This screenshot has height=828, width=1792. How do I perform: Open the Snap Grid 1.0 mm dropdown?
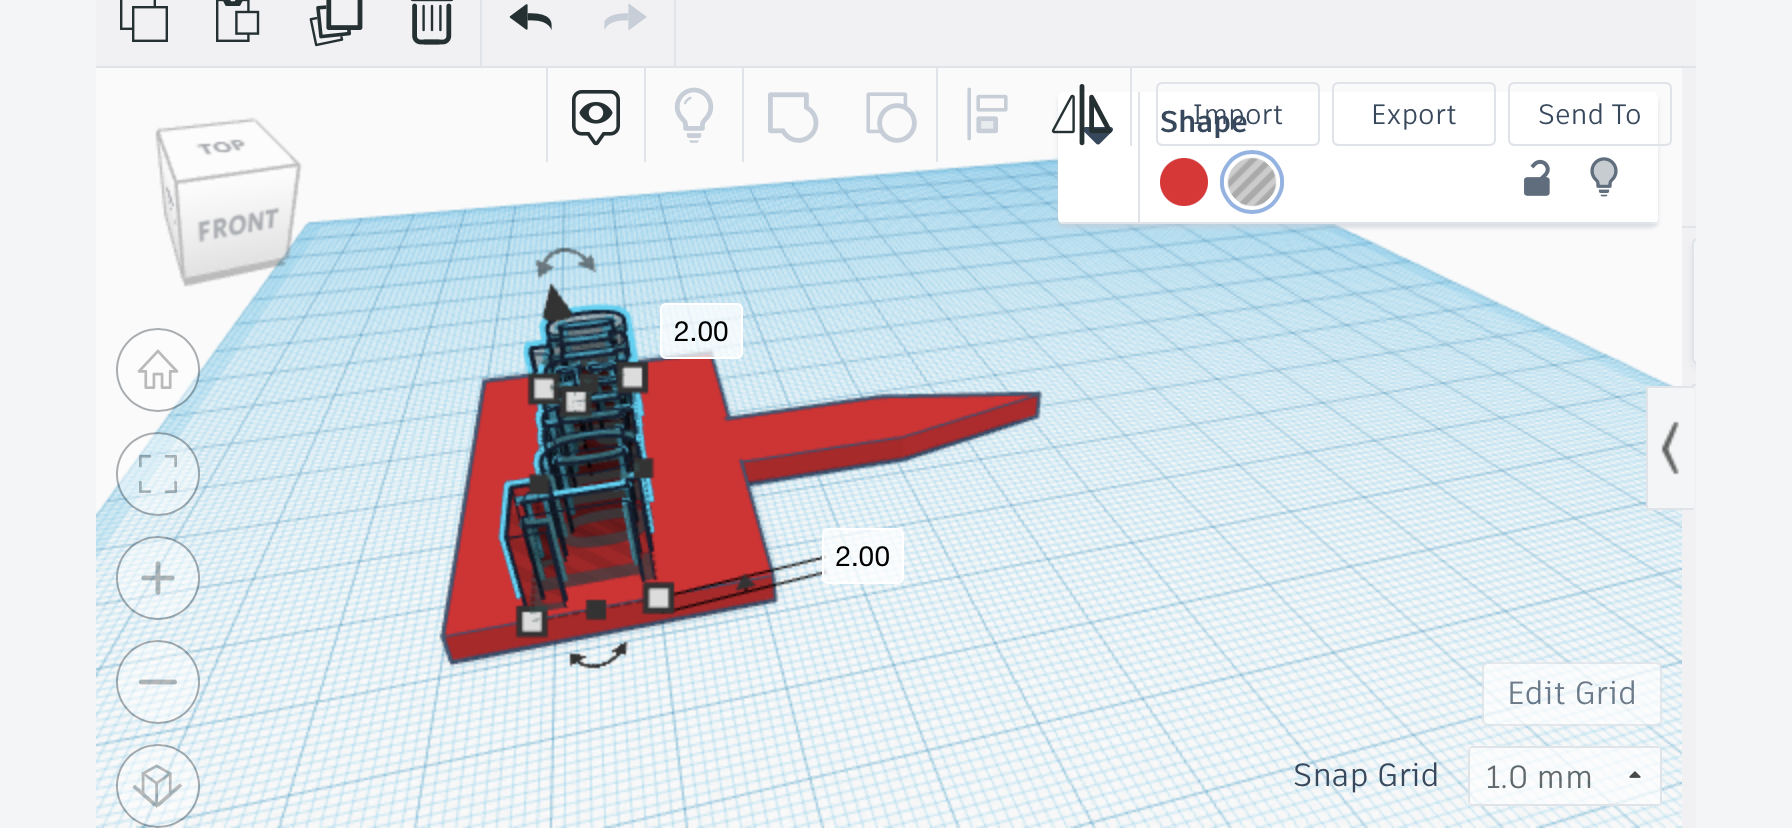pos(1564,776)
